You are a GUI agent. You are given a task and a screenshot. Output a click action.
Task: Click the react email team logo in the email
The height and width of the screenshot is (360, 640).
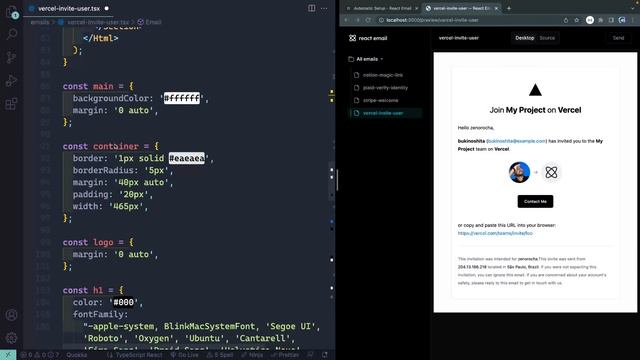pyautogui.click(x=551, y=172)
